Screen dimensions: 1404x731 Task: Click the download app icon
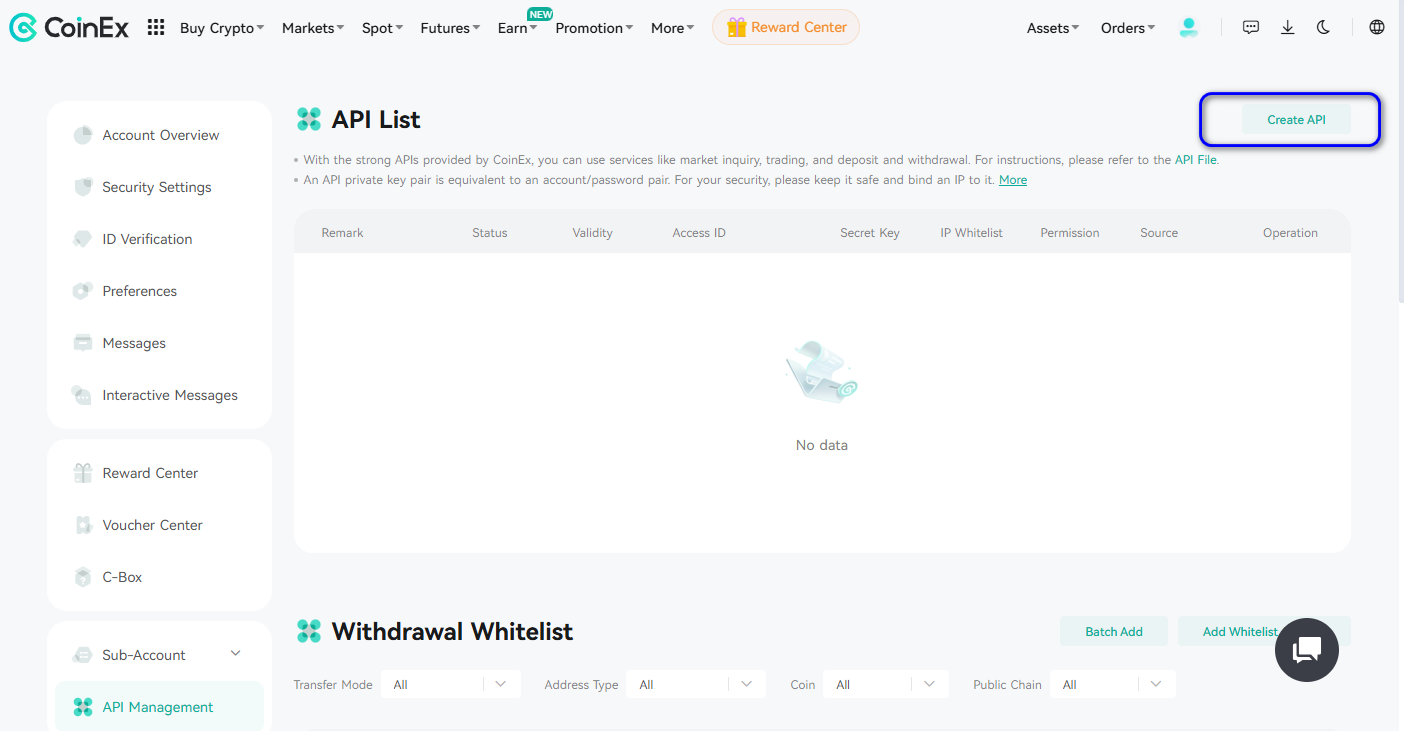click(x=1287, y=28)
